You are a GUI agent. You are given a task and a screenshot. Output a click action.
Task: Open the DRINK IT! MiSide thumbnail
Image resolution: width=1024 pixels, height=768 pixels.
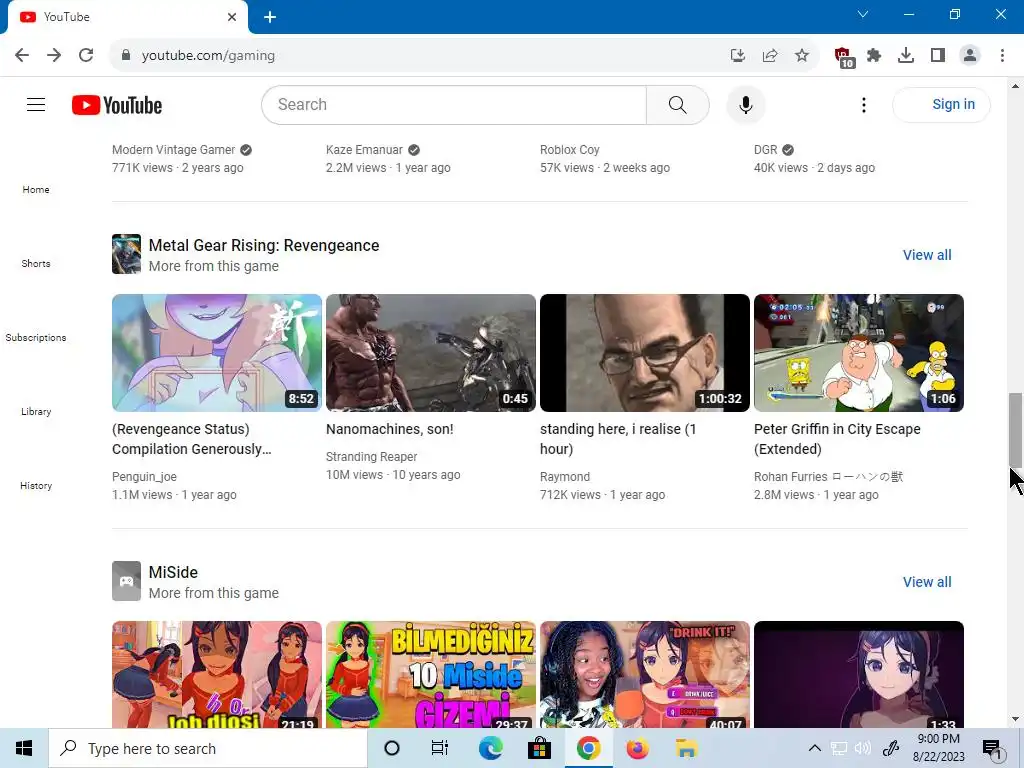pos(645,674)
